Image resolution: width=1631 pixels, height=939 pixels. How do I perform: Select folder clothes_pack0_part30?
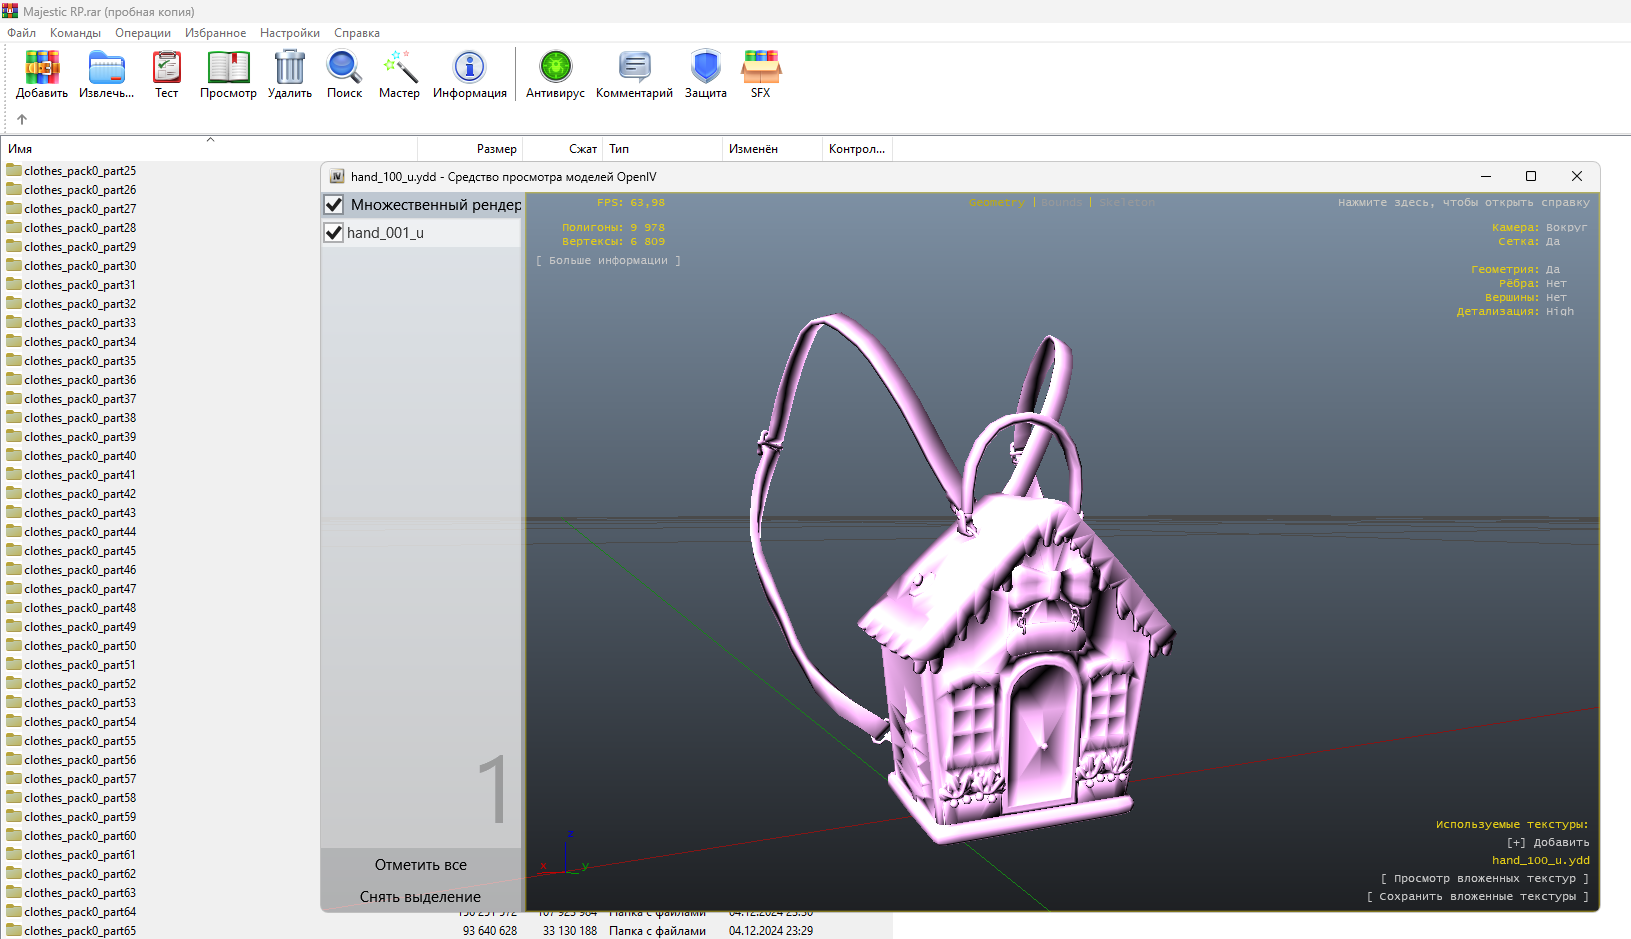(x=80, y=266)
